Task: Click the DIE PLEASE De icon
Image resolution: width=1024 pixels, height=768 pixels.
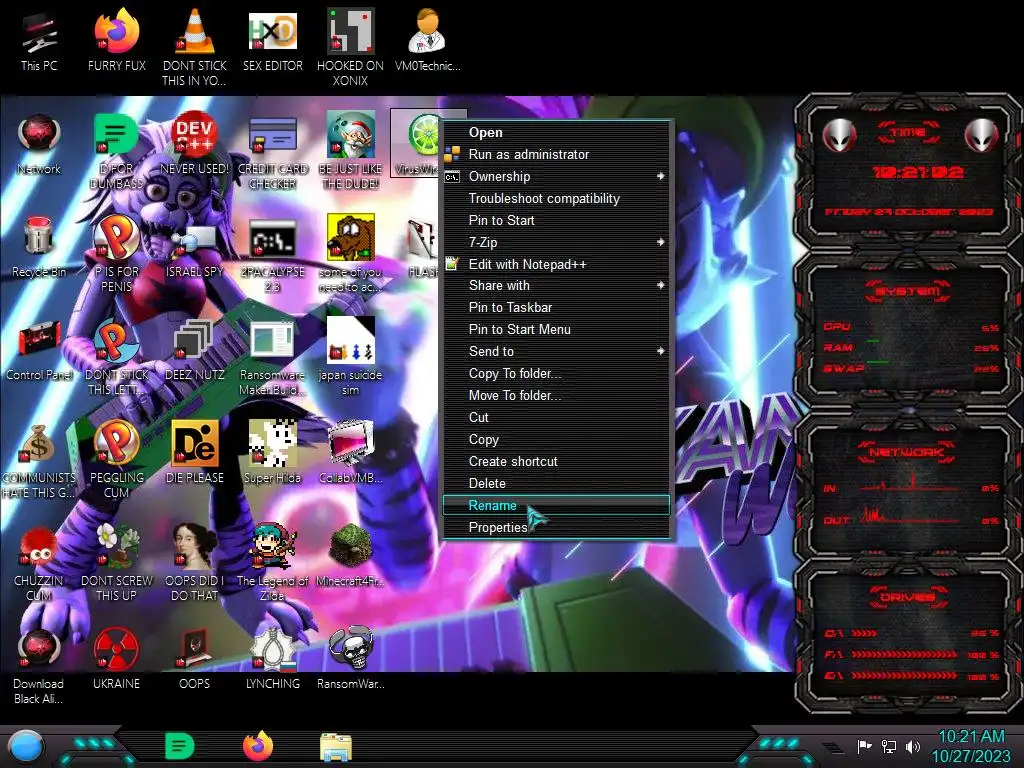Action: tap(194, 452)
